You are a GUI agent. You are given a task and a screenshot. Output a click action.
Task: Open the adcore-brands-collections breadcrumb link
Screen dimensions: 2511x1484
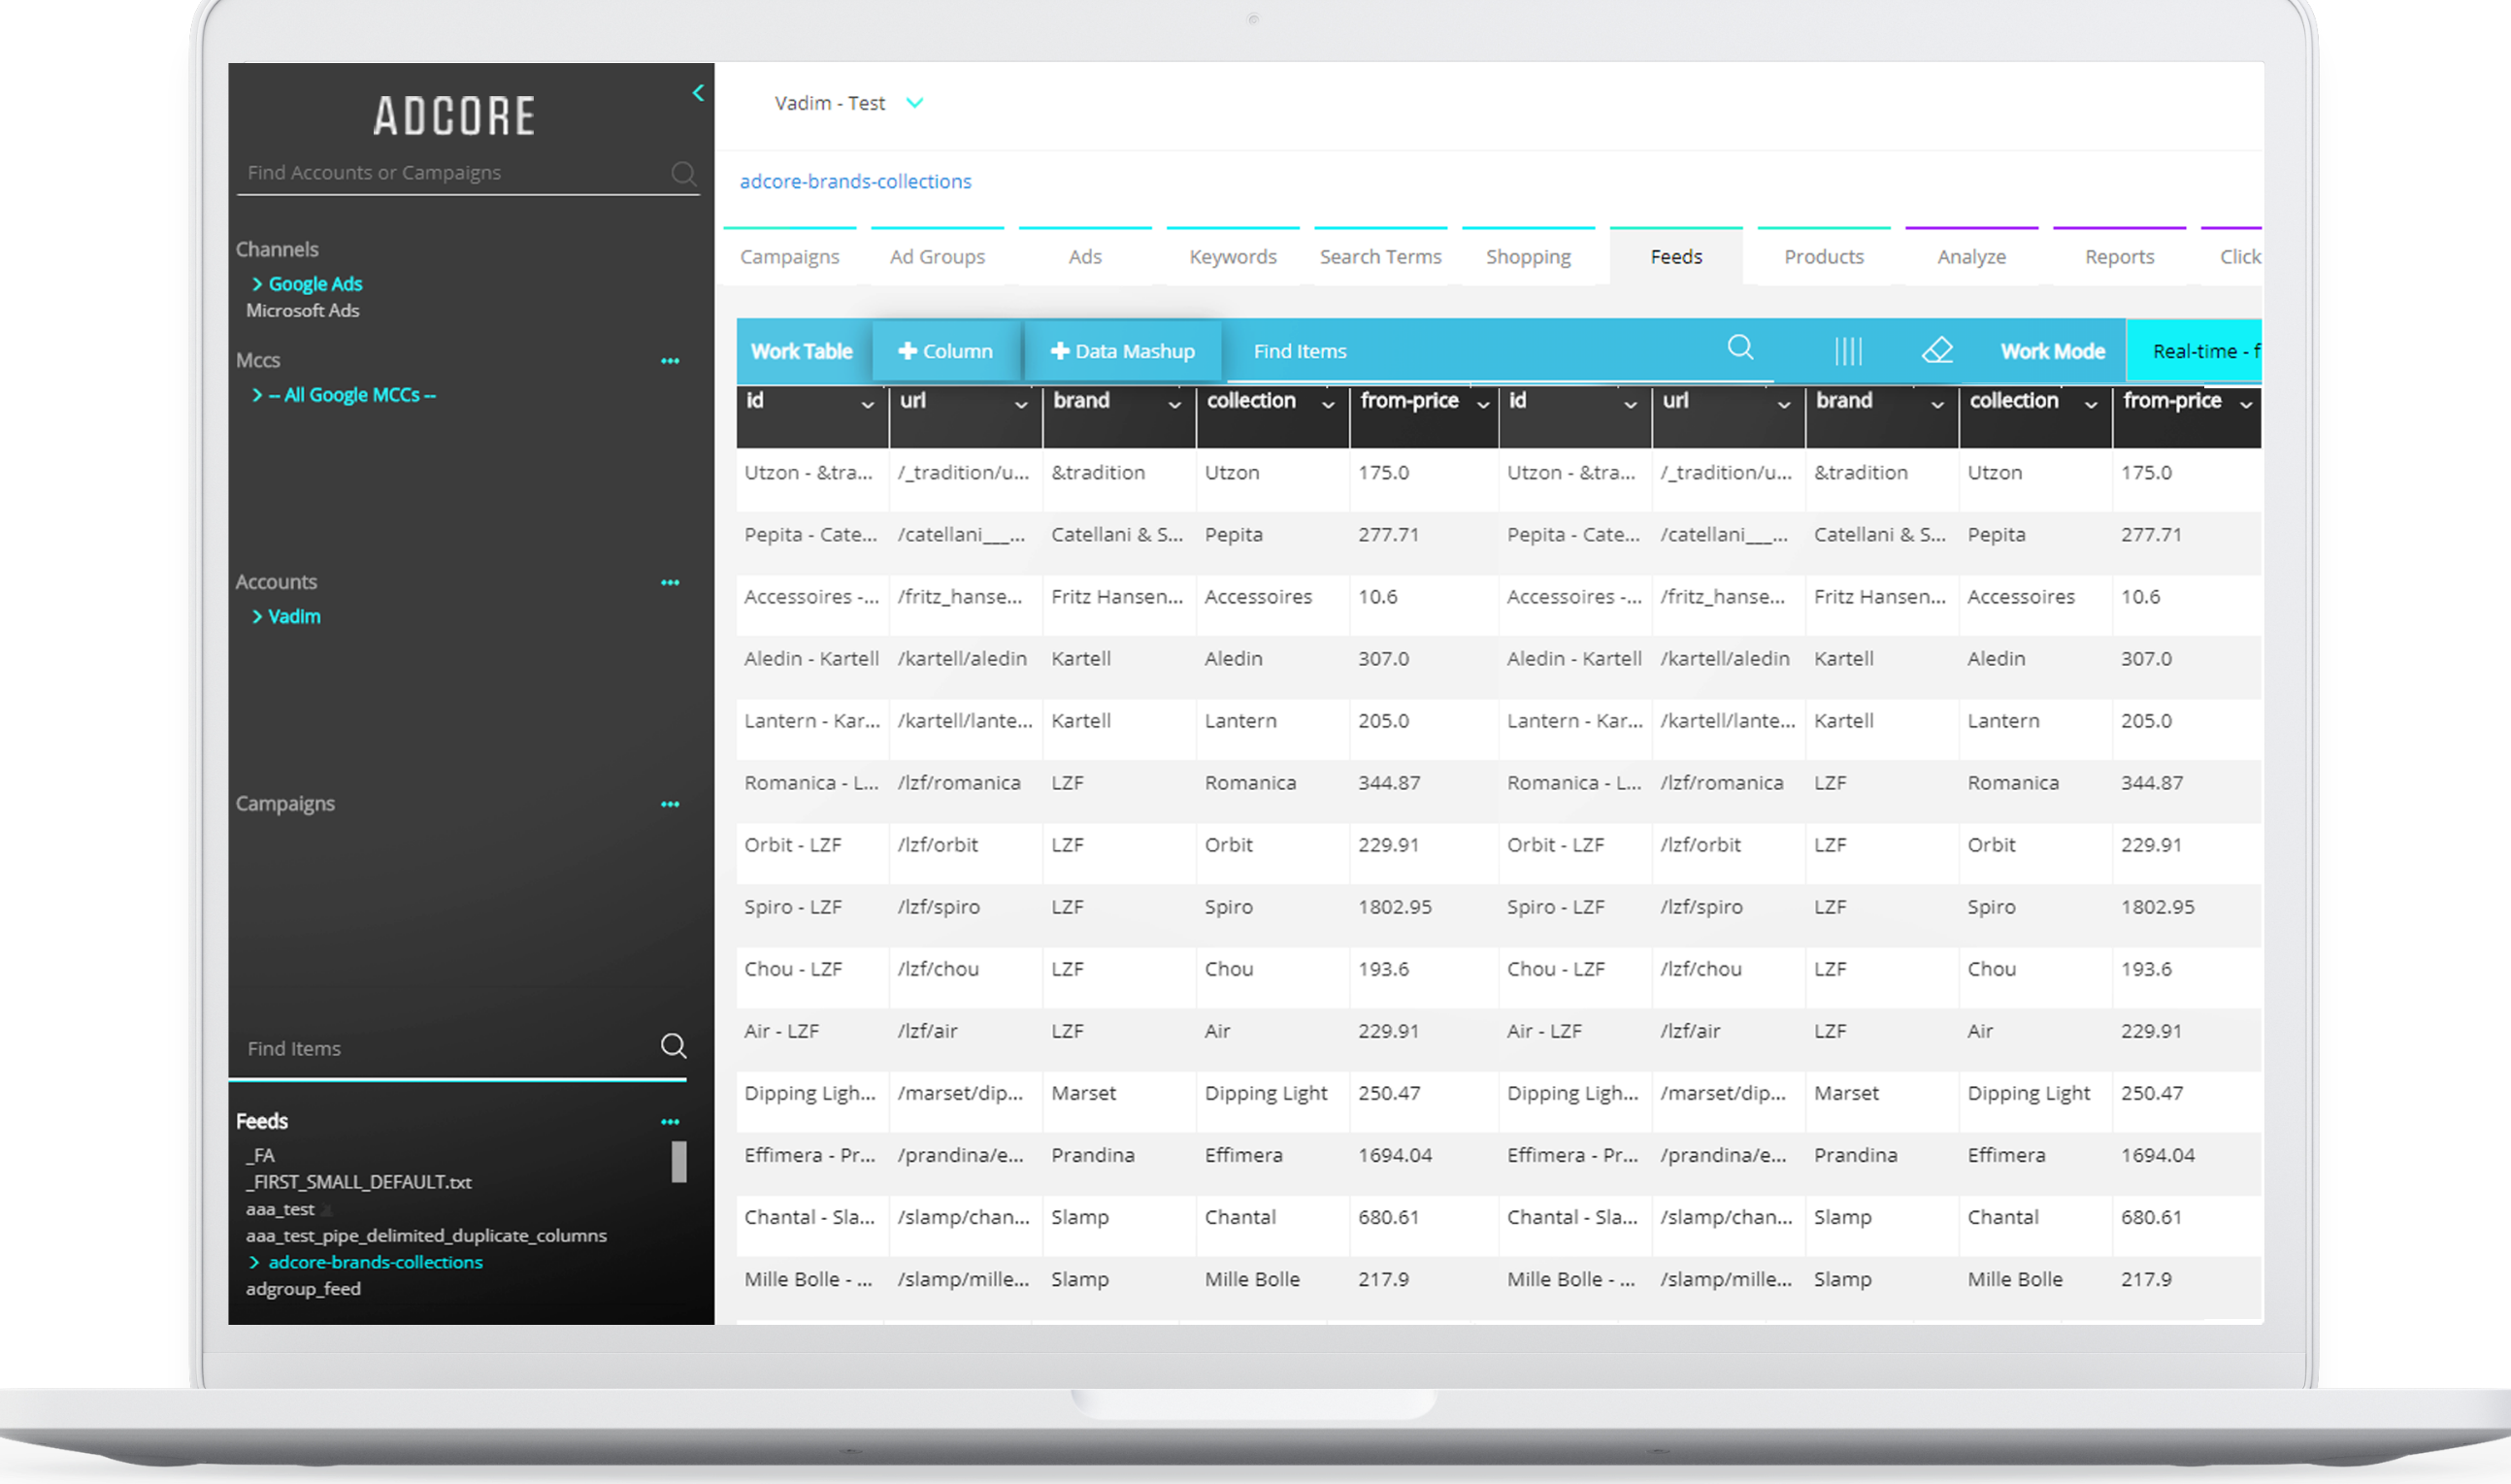click(x=855, y=181)
